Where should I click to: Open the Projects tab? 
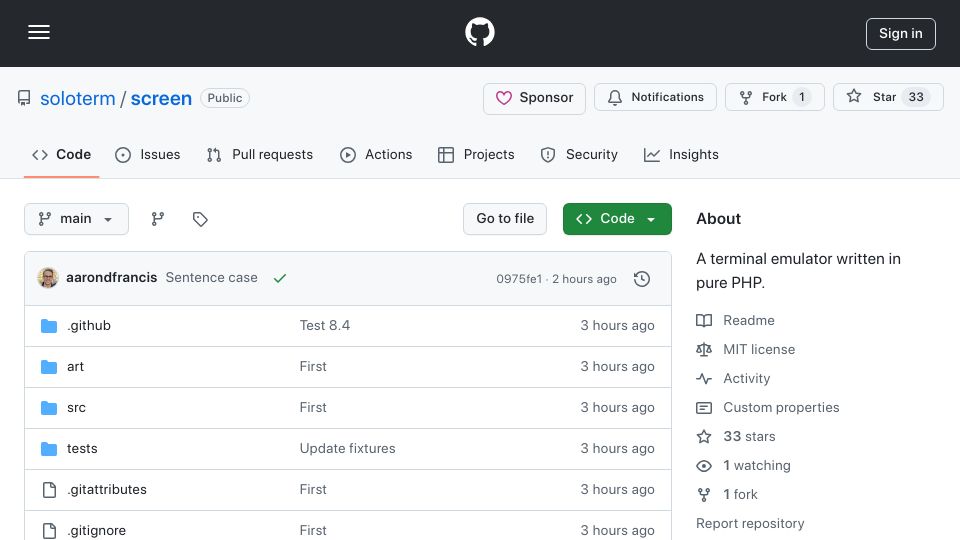476,155
